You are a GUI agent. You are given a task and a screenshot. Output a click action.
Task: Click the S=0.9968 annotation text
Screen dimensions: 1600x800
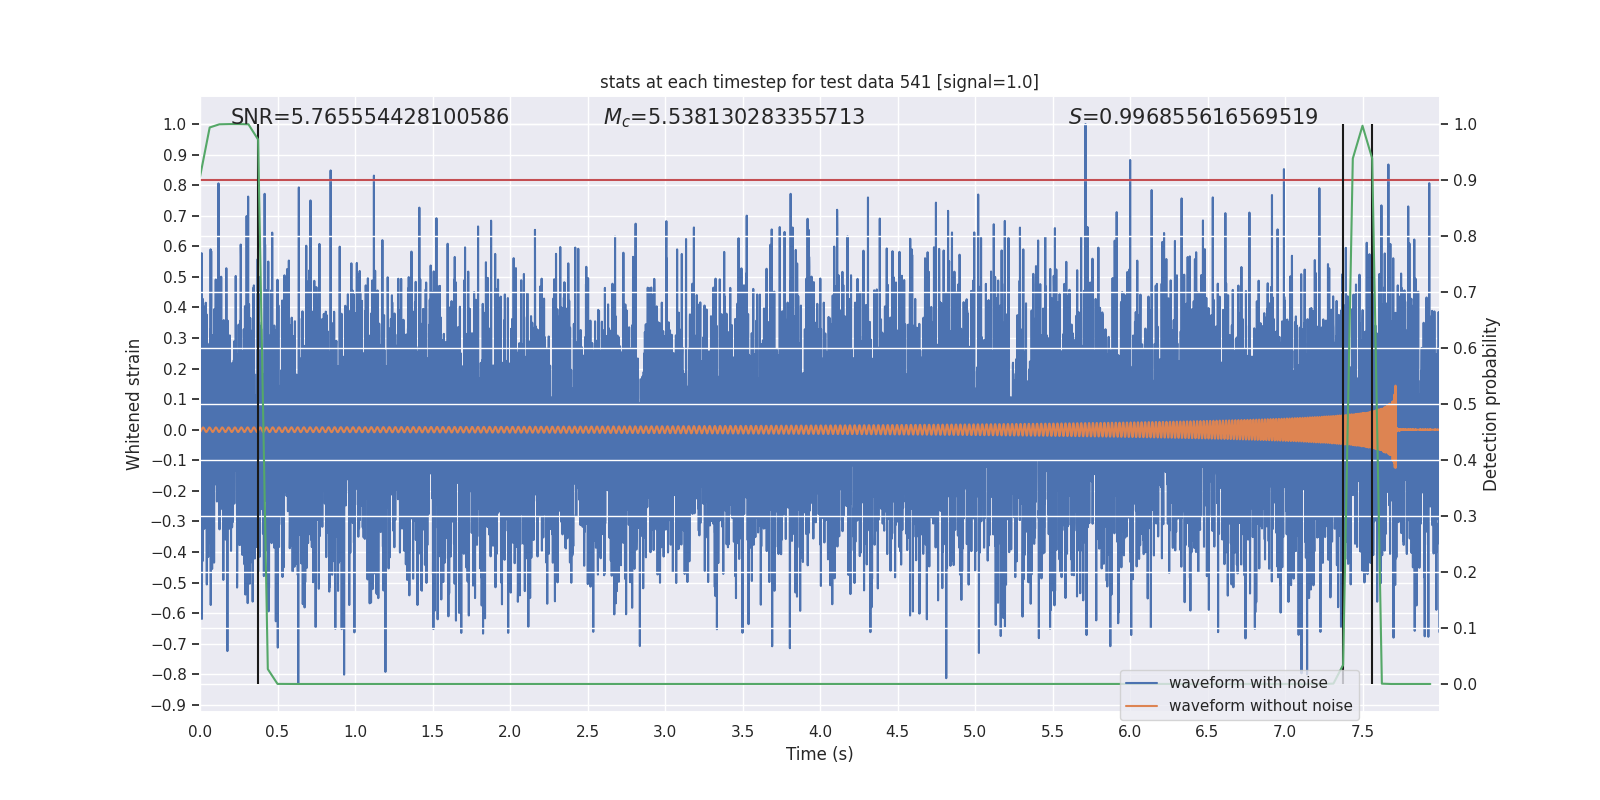1193,117
